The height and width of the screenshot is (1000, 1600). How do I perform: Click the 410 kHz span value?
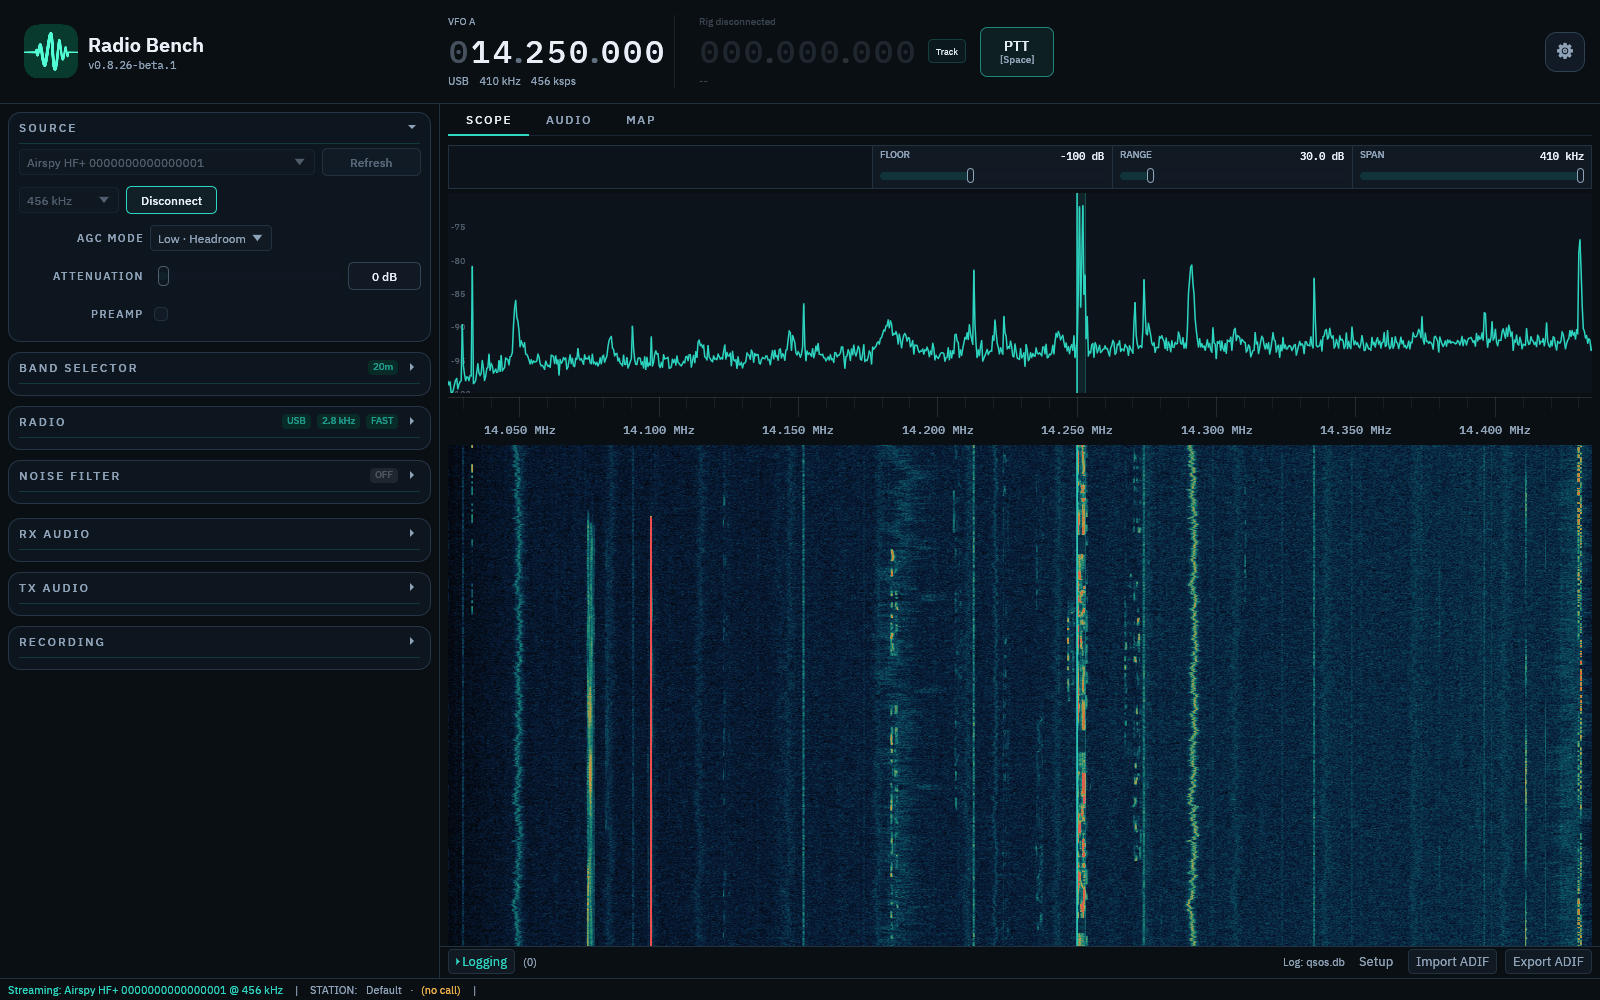pos(1562,156)
